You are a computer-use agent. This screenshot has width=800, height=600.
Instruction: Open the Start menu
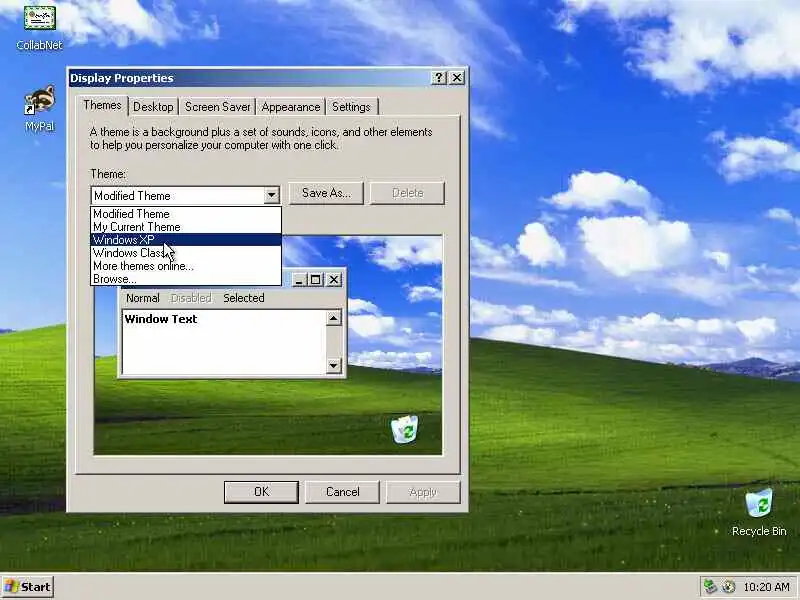point(28,587)
